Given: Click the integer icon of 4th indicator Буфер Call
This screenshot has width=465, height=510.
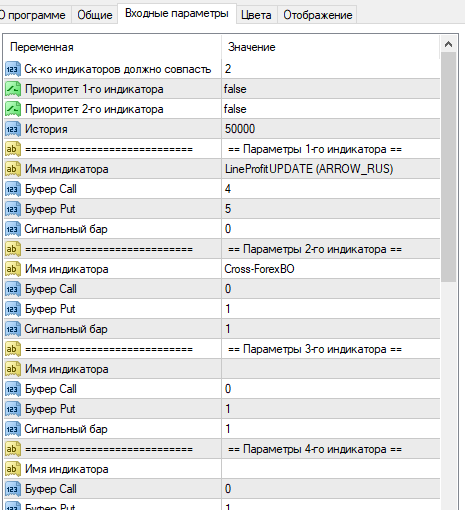Looking at the screenshot, I should pyautogui.click(x=13, y=489).
